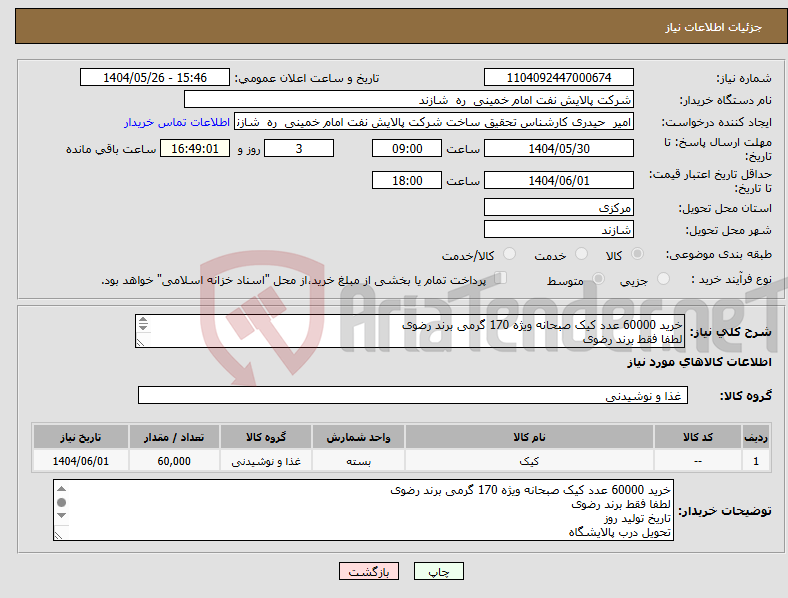This screenshot has height=598, width=788.
Task: Select the جزیی purchase type radio
Action: pyautogui.click(x=663, y=279)
